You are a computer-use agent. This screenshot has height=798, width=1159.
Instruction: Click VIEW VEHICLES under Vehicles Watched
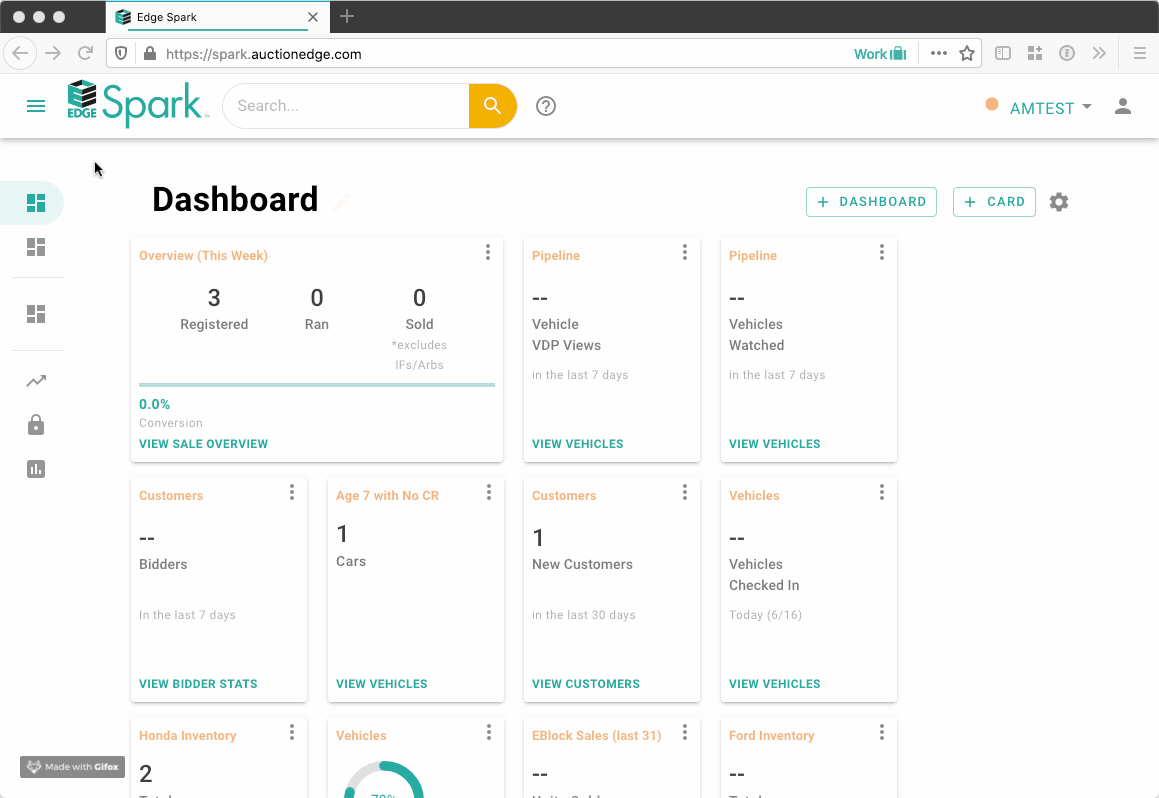775,444
